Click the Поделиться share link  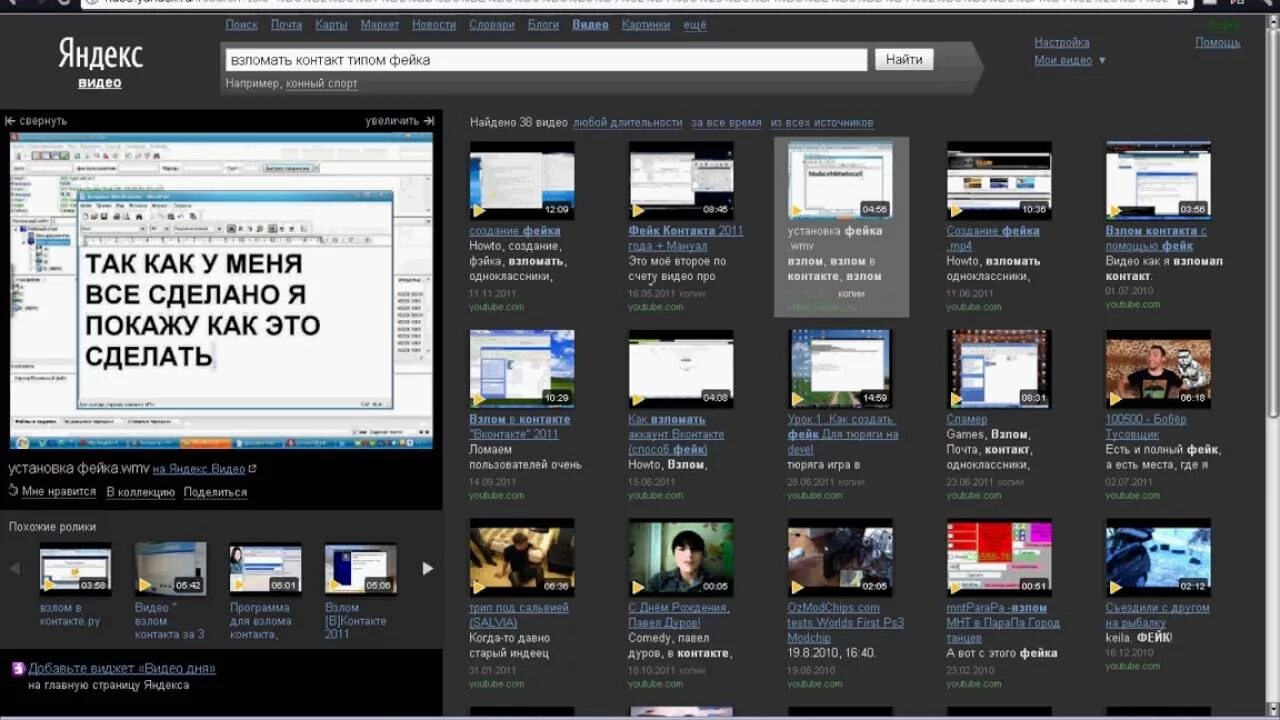(x=215, y=492)
